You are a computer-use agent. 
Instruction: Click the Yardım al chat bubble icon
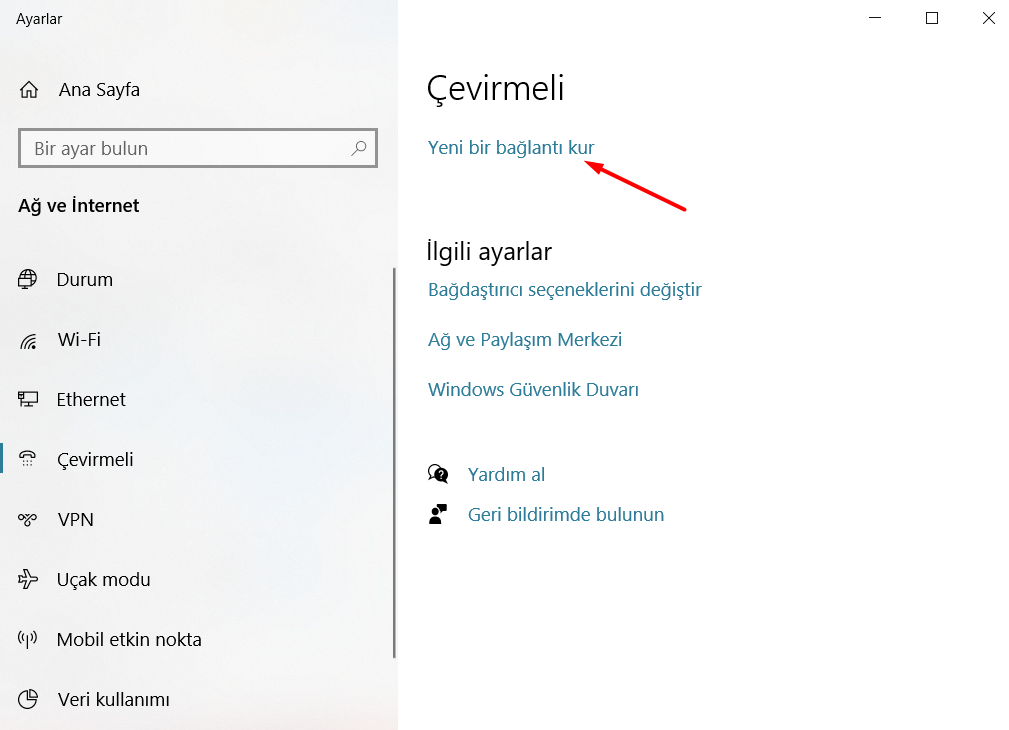[x=438, y=474]
